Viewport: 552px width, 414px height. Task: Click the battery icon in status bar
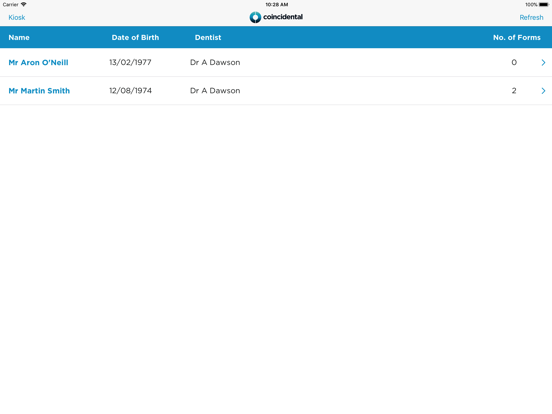[x=544, y=5]
